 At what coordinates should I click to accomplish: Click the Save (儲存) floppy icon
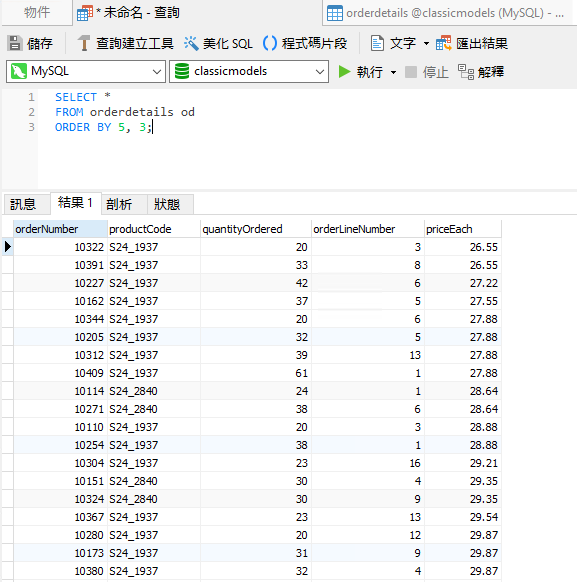(x=15, y=43)
